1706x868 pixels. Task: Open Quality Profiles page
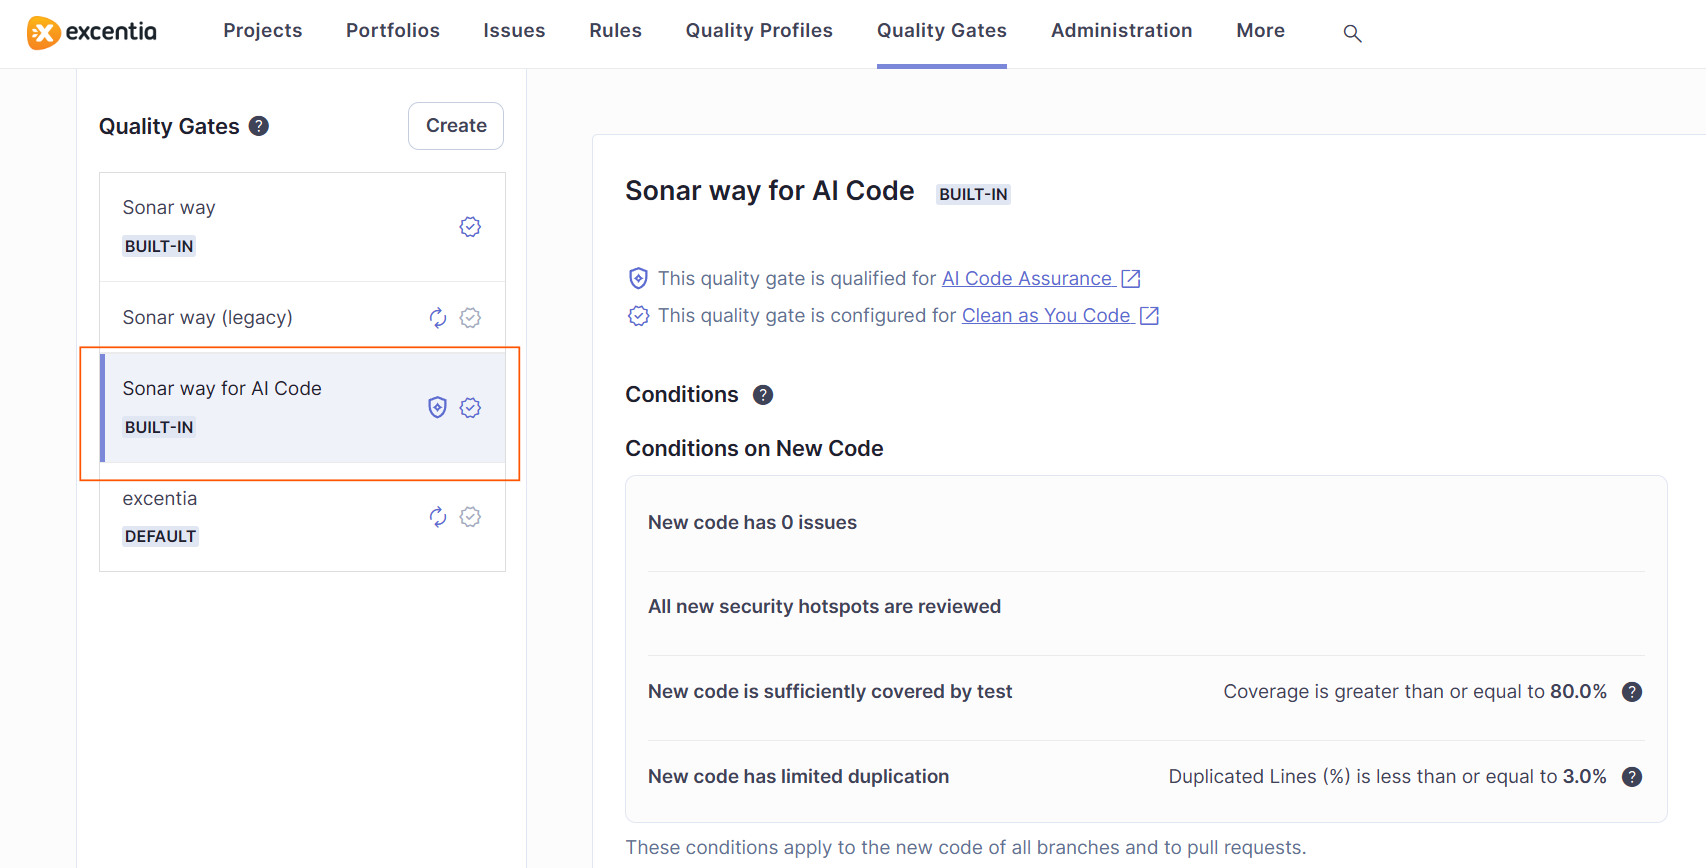click(759, 31)
